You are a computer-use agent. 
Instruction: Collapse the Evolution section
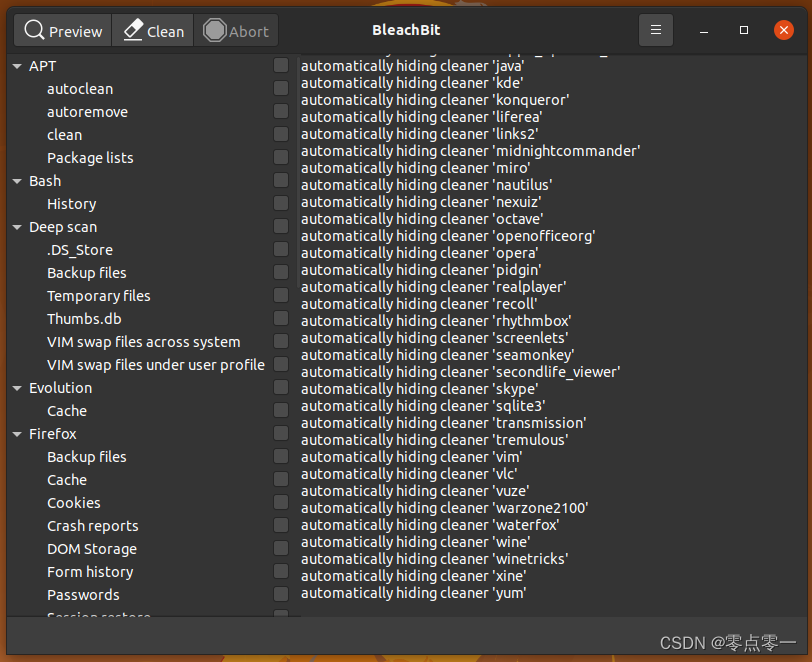click(16, 387)
